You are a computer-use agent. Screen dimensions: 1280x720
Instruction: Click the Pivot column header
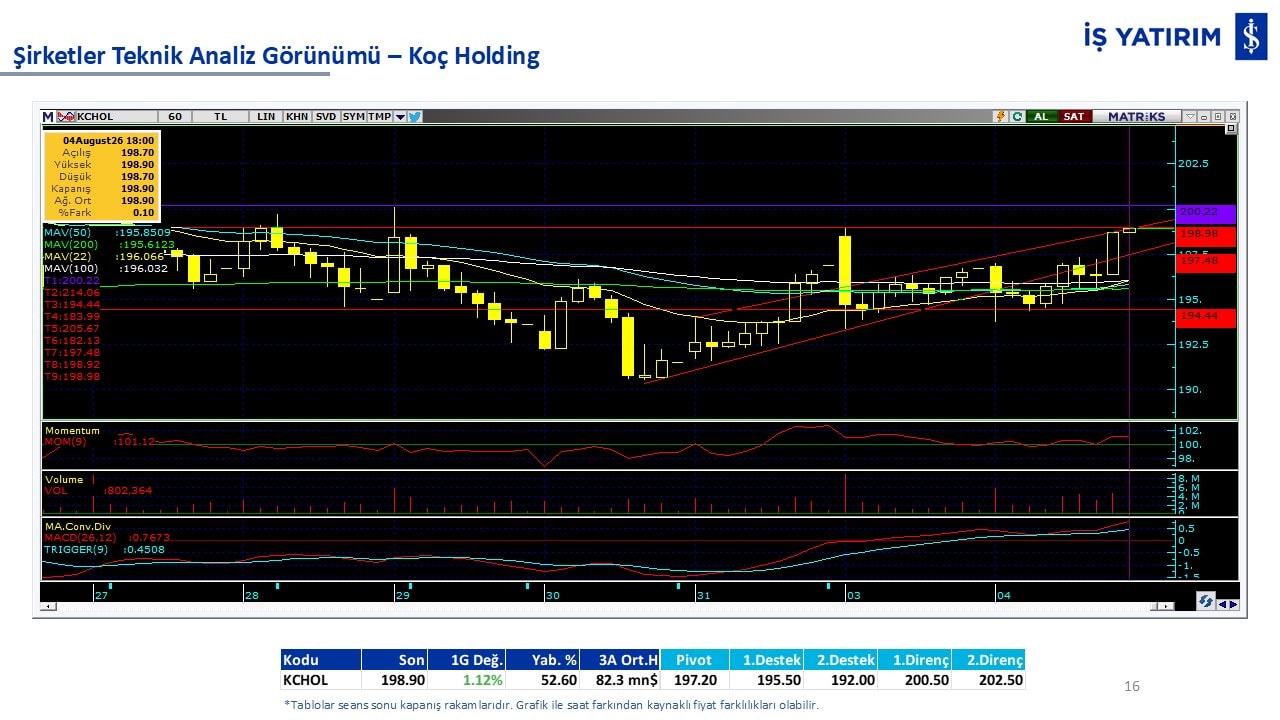tap(694, 660)
